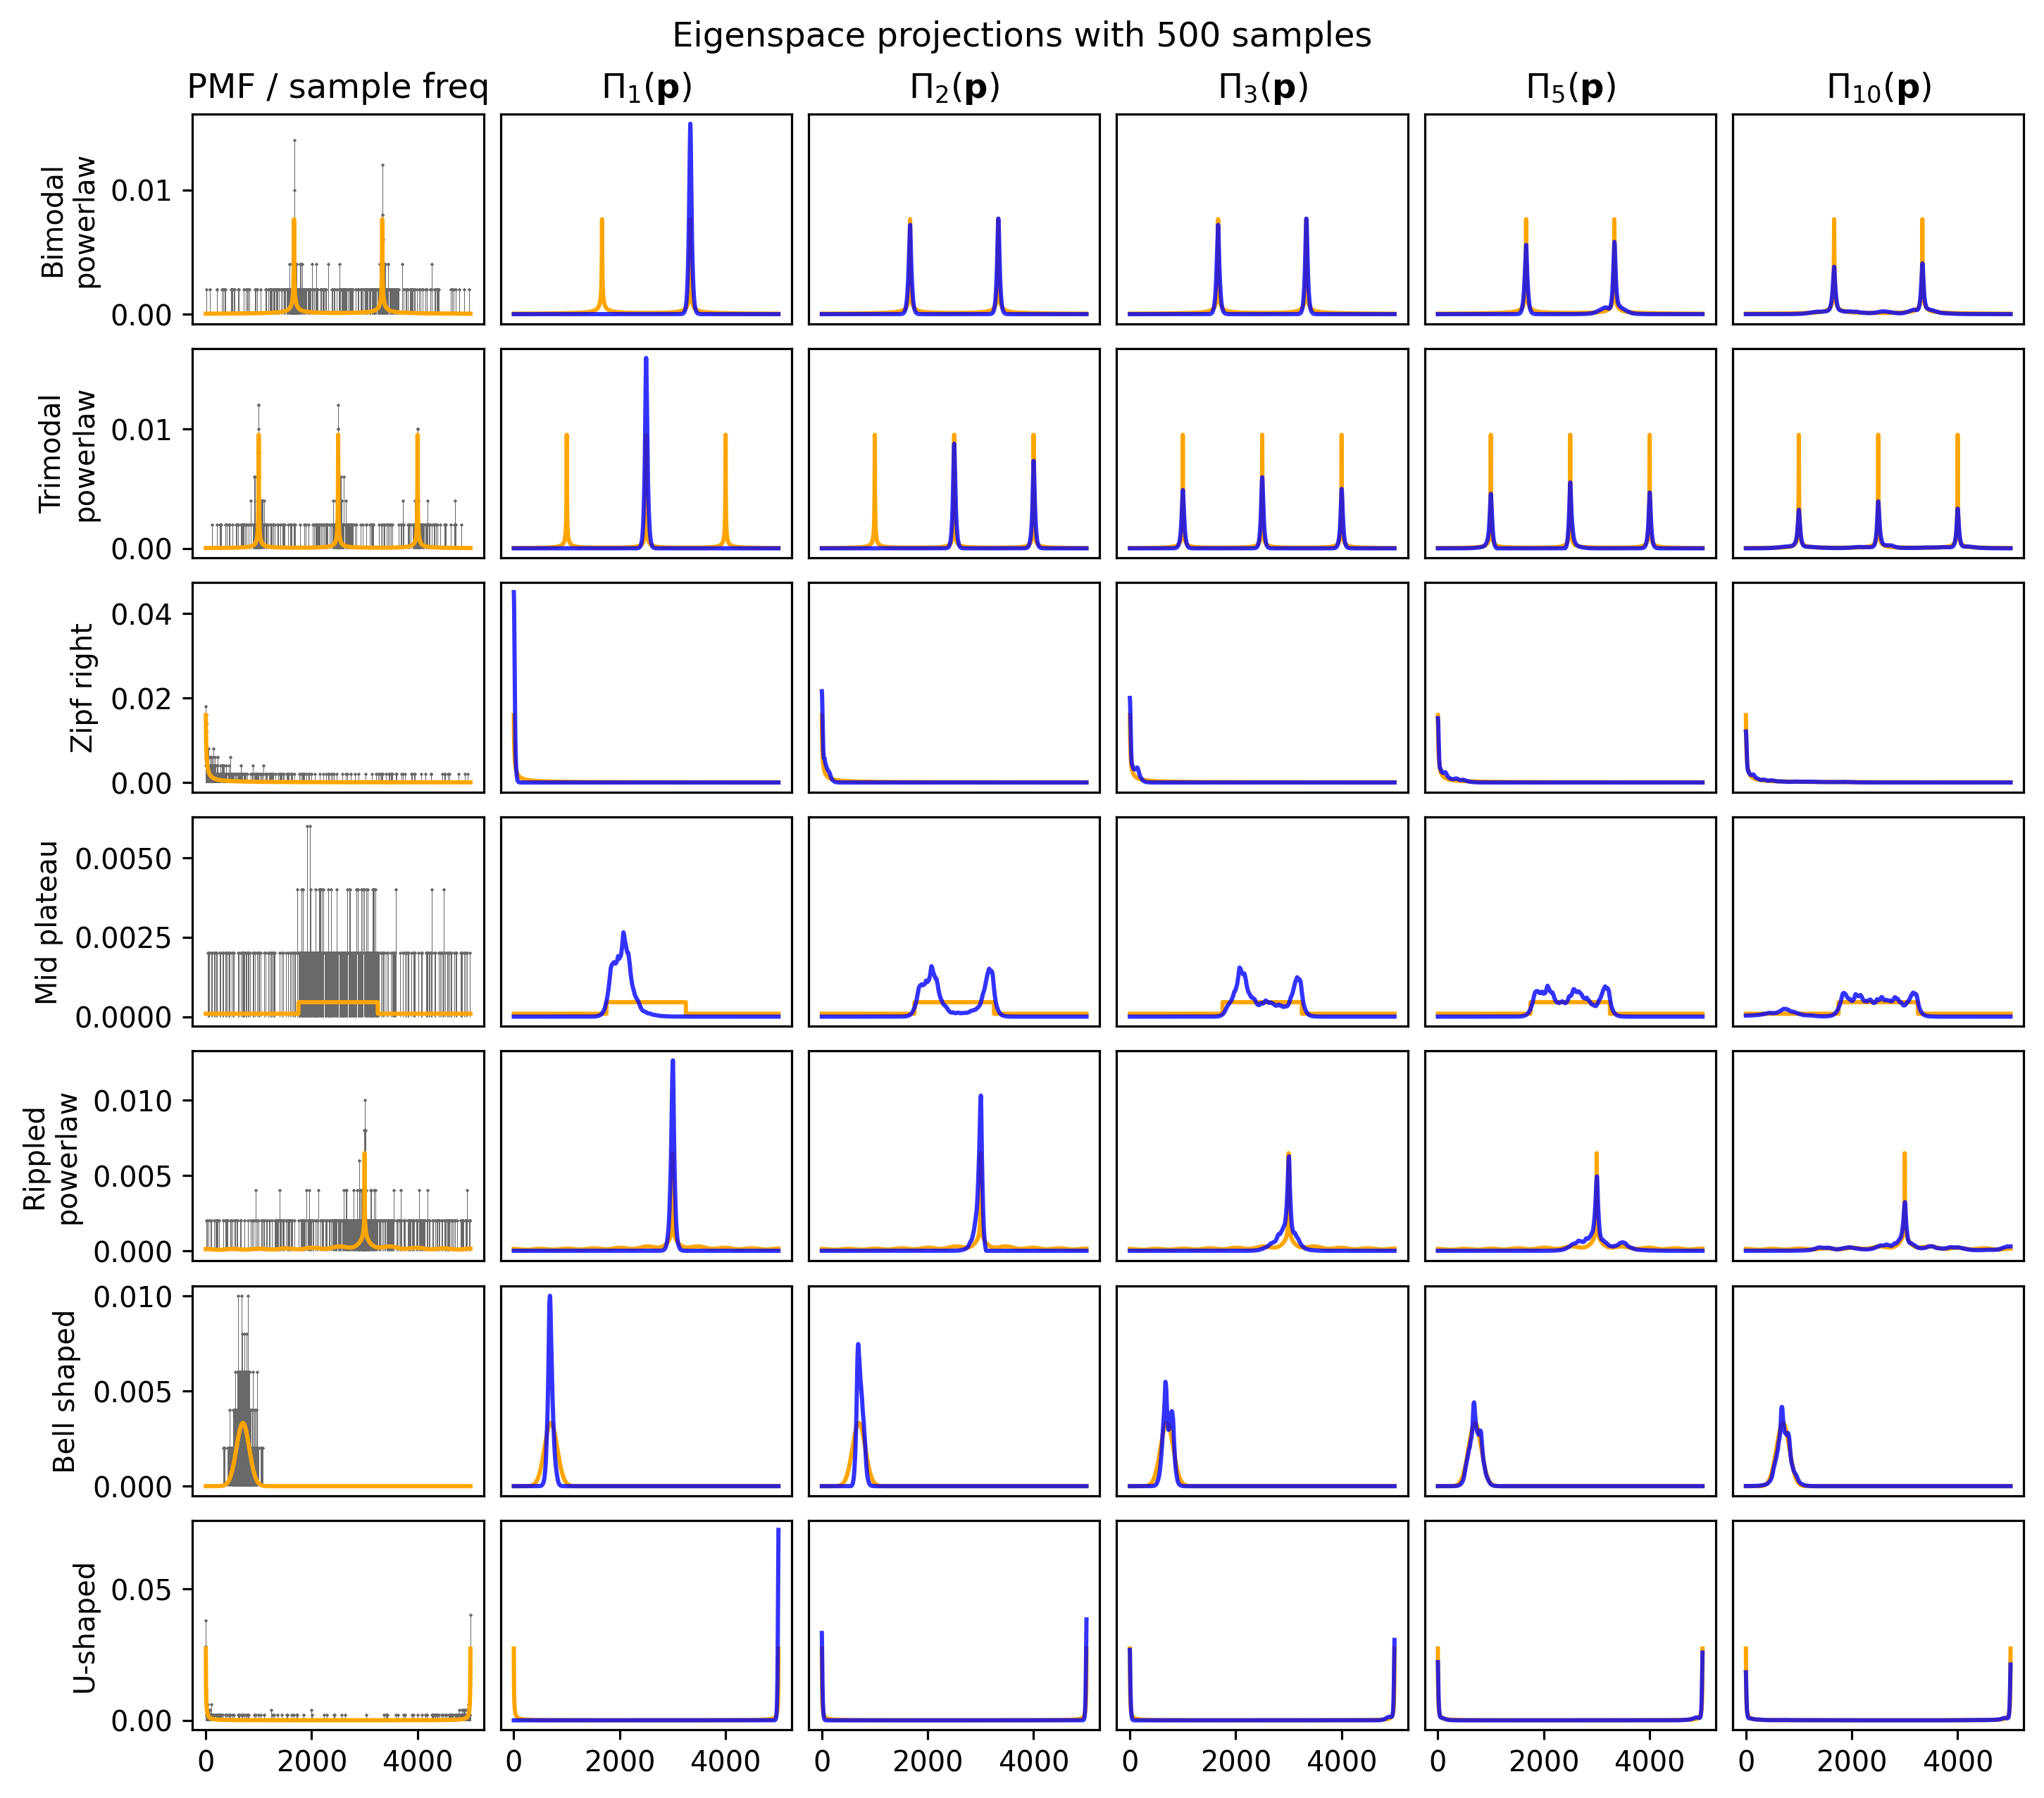Click the Bimodal powerlaw PMF sample plot
Screen dimensions: 2044x1798
coord(338,220)
